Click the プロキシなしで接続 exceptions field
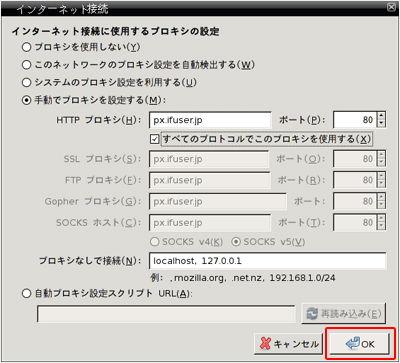Viewport: 400px width, 363px height. [x=267, y=261]
